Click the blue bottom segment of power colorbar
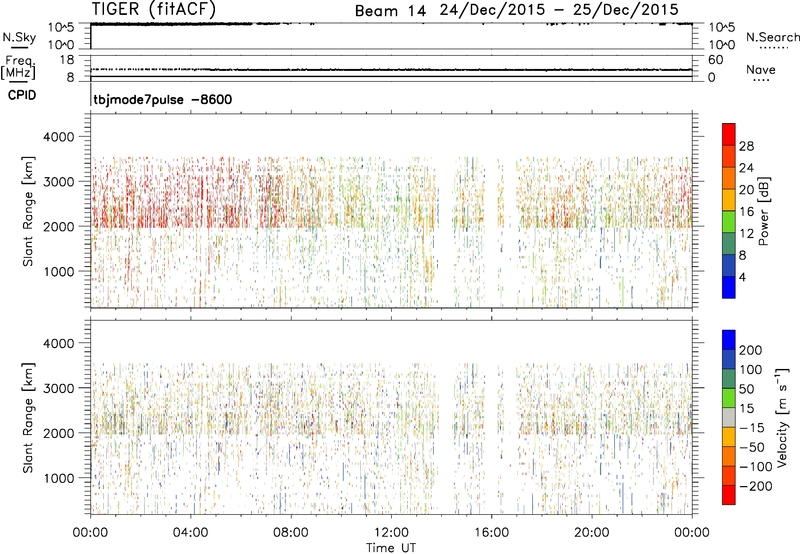Image resolution: width=800 pixels, height=554 pixels. click(x=729, y=287)
